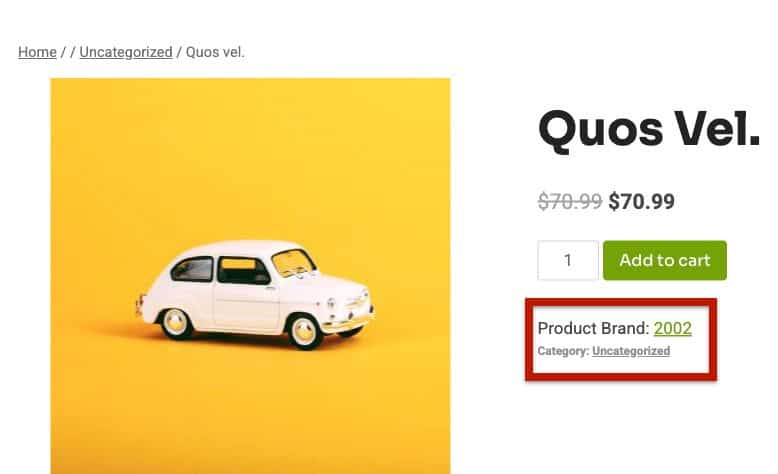
Task: Click the 'Quos Vel.' product title
Action: coord(649,128)
